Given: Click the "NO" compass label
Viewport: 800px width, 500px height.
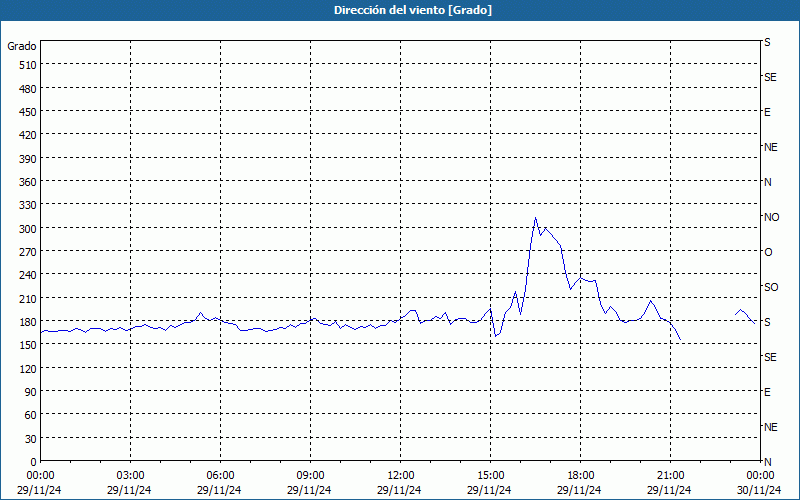Looking at the screenshot, I should point(771,217).
